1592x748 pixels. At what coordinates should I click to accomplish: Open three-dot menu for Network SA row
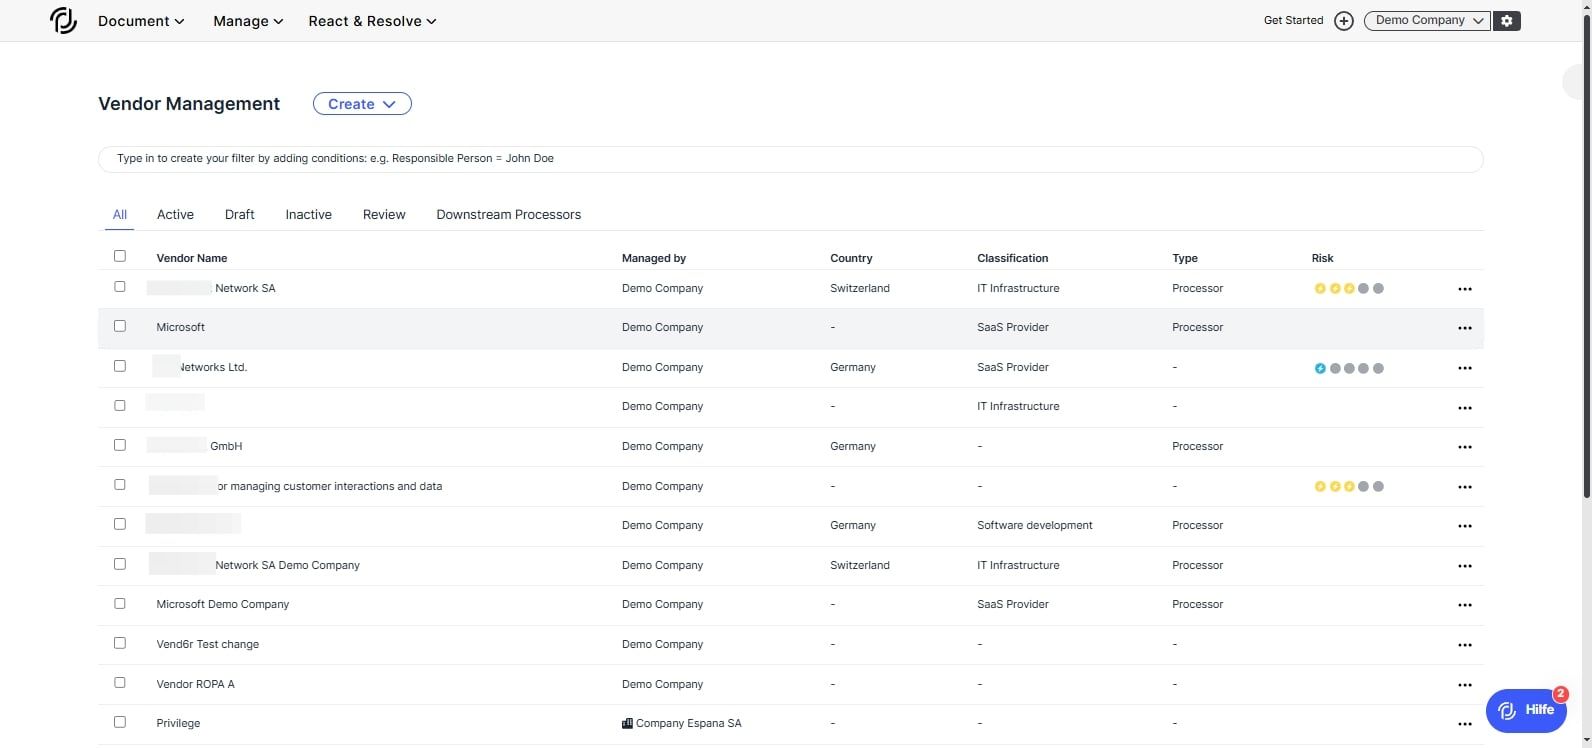point(1465,289)
